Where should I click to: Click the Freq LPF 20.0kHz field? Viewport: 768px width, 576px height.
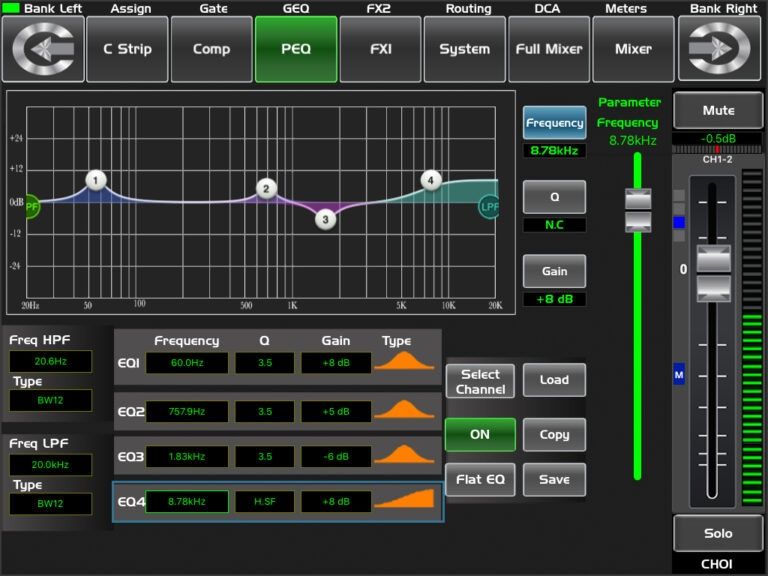pyautogui.click(x=50, y=464)
